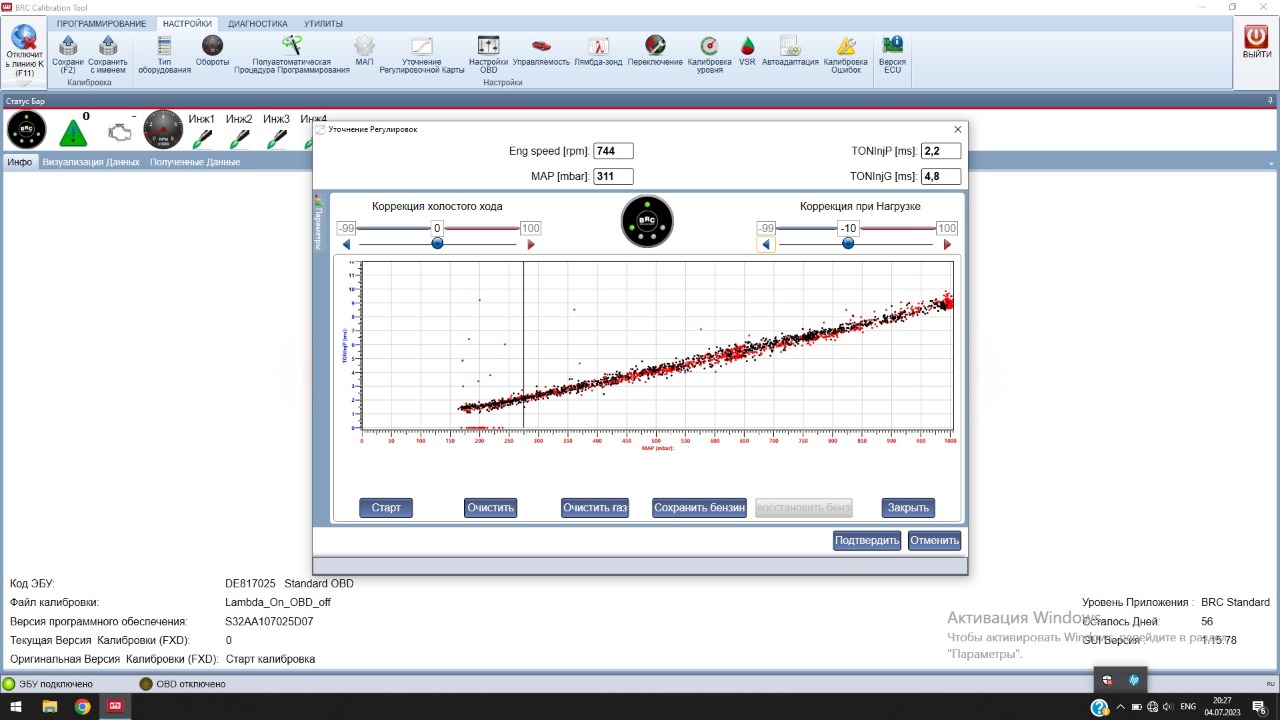Click the Очистить газ button
This screenshot has width=1280, height=720.
(595, 508)
